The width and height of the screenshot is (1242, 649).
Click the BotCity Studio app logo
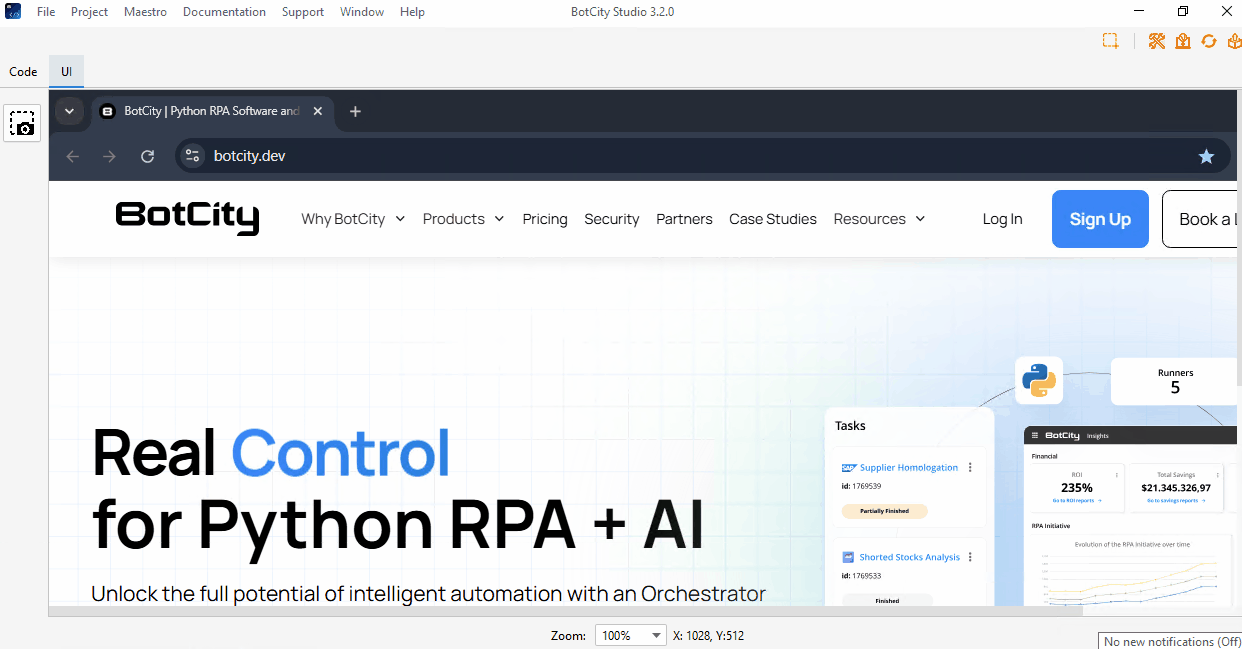pyautogui.click(x=13, y=12)
